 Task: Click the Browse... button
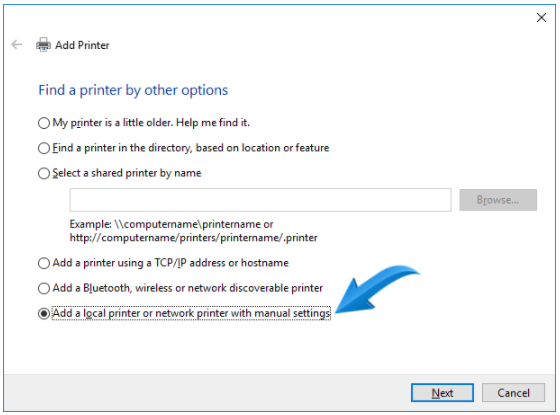pos(498,200)
